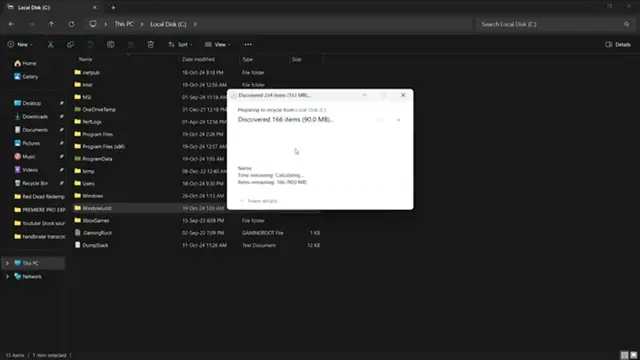The image size is (640, 360).
Task: Select Network in navigation pane
Action: (28, 276)
